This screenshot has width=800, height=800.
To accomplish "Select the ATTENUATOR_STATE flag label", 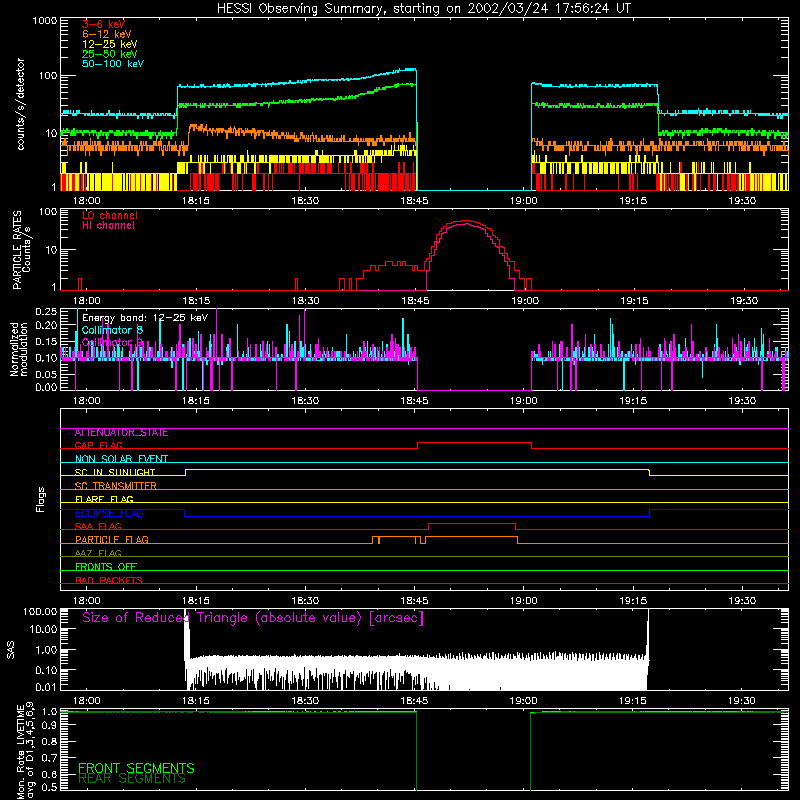I will 121,433.
